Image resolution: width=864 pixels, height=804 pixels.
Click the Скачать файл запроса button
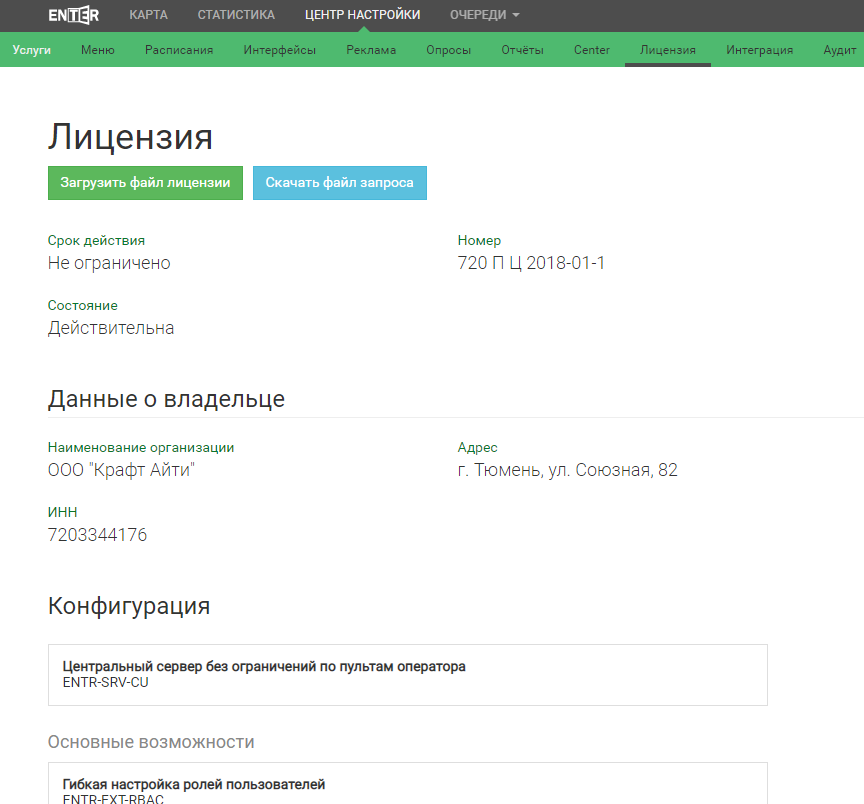point(339,183)
